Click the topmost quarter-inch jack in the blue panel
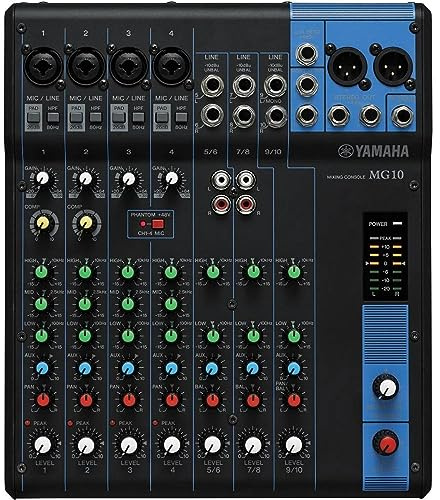Viewport: 440px width, 500px height. (306, 55)
